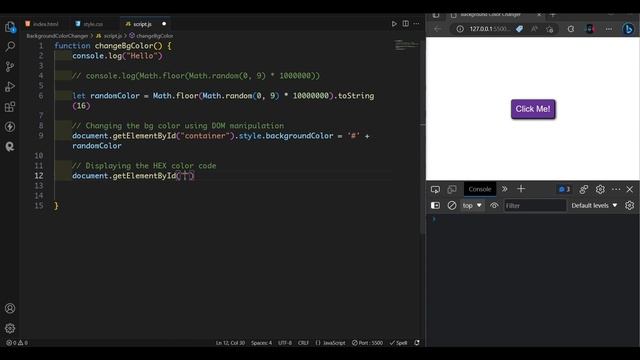Add this page to favorites
This screenshot has height=360, width=640.
pyautogui.click(x=550, y=29)
